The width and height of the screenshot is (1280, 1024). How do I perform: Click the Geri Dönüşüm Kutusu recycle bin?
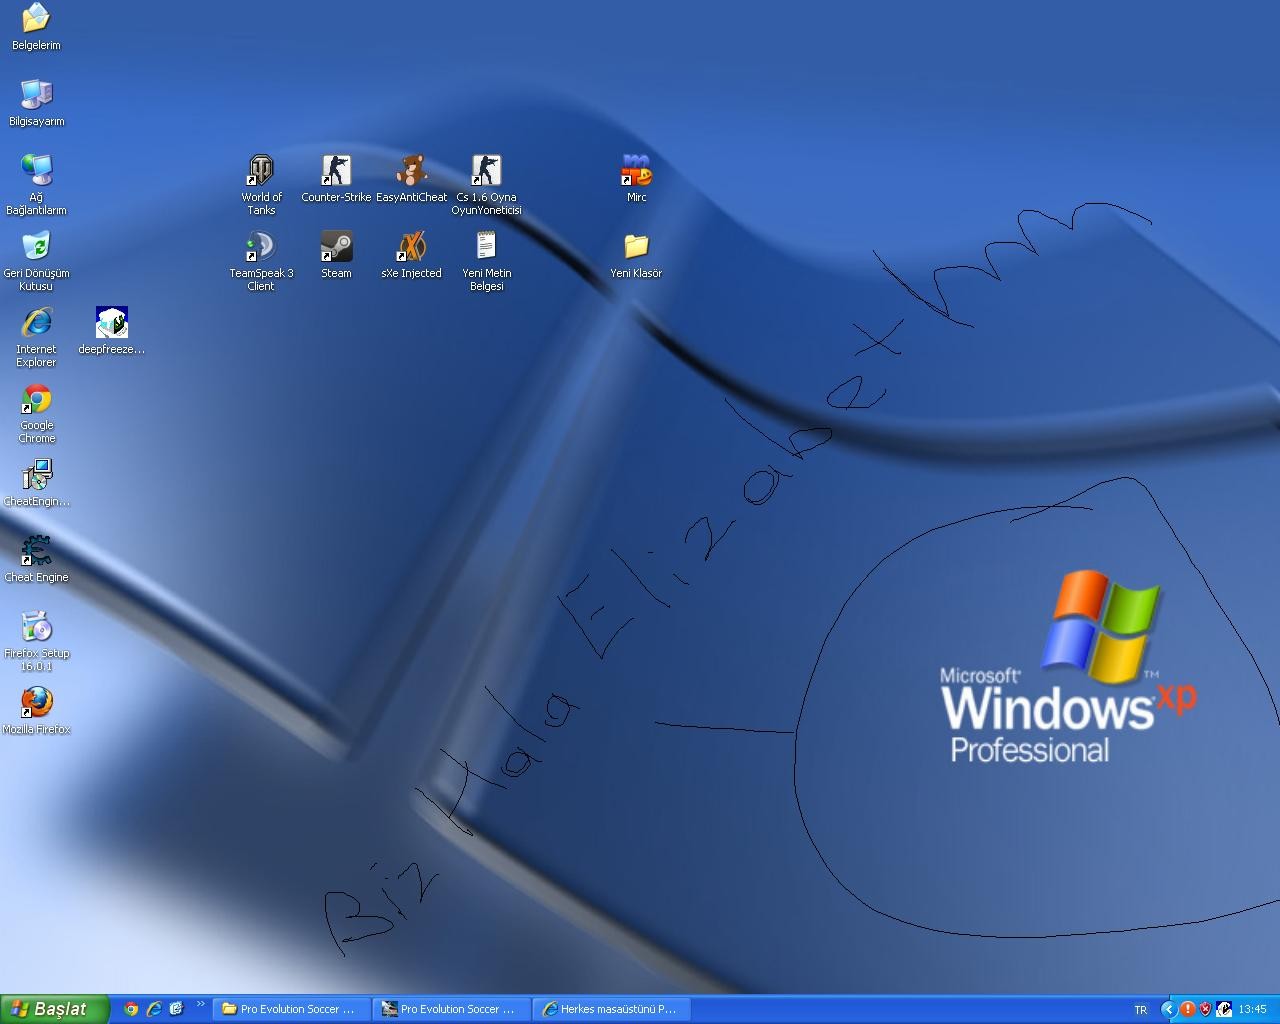pos(36,246)
